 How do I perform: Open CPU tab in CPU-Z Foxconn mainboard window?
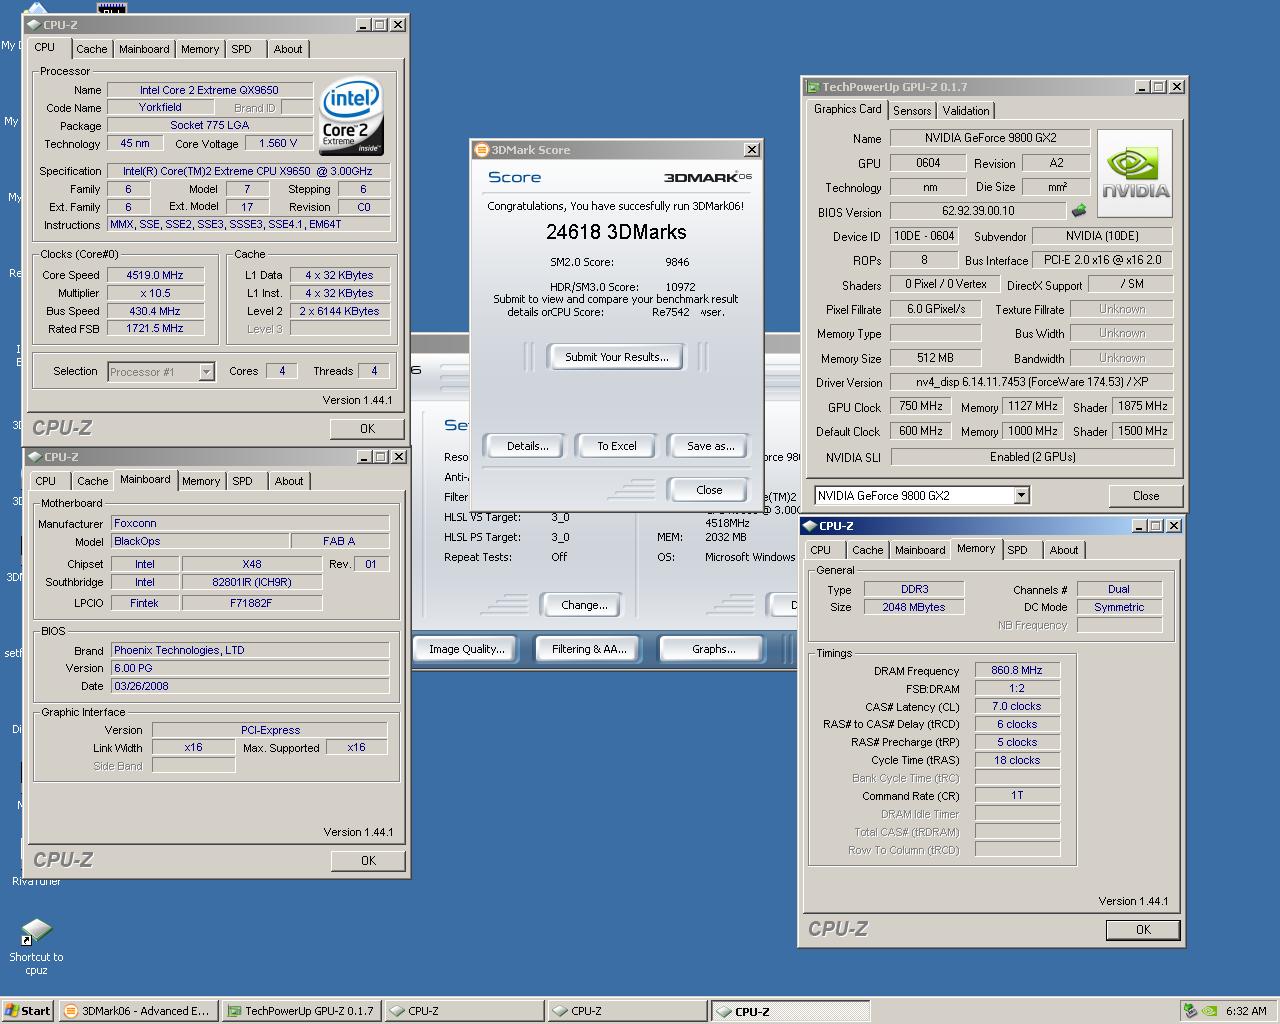click(x=46, y=481)
